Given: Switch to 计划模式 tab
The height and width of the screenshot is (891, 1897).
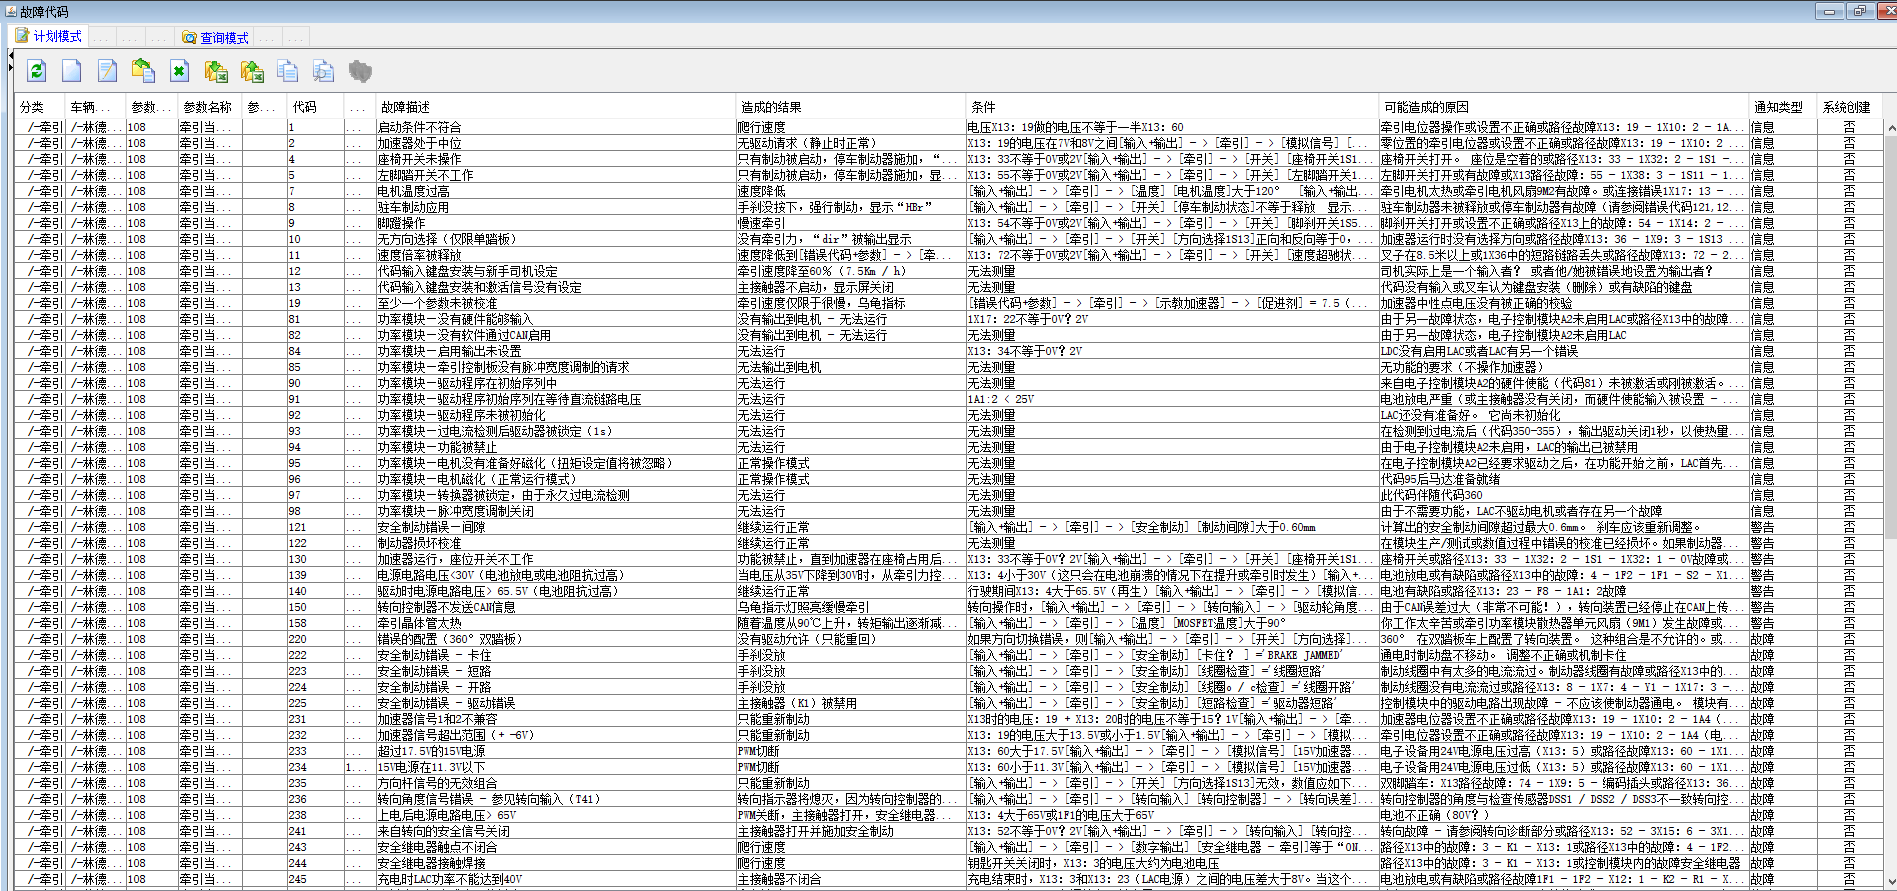Looking at the screenshot, I should (x=49, y=37).
